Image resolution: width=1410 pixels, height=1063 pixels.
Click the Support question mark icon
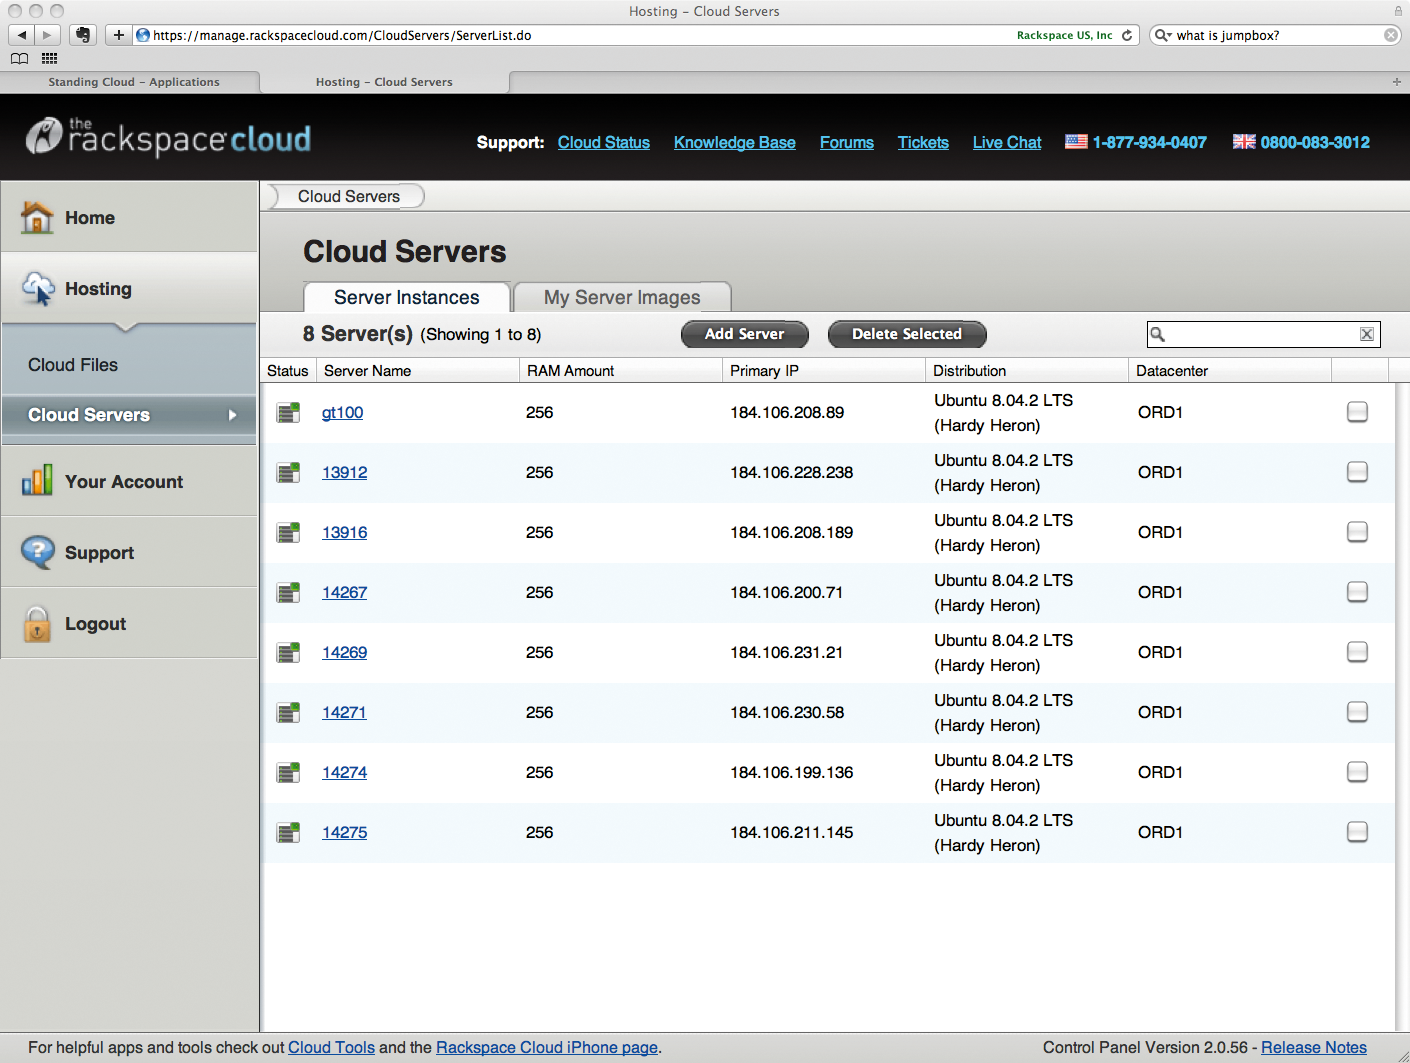(38, 552)
